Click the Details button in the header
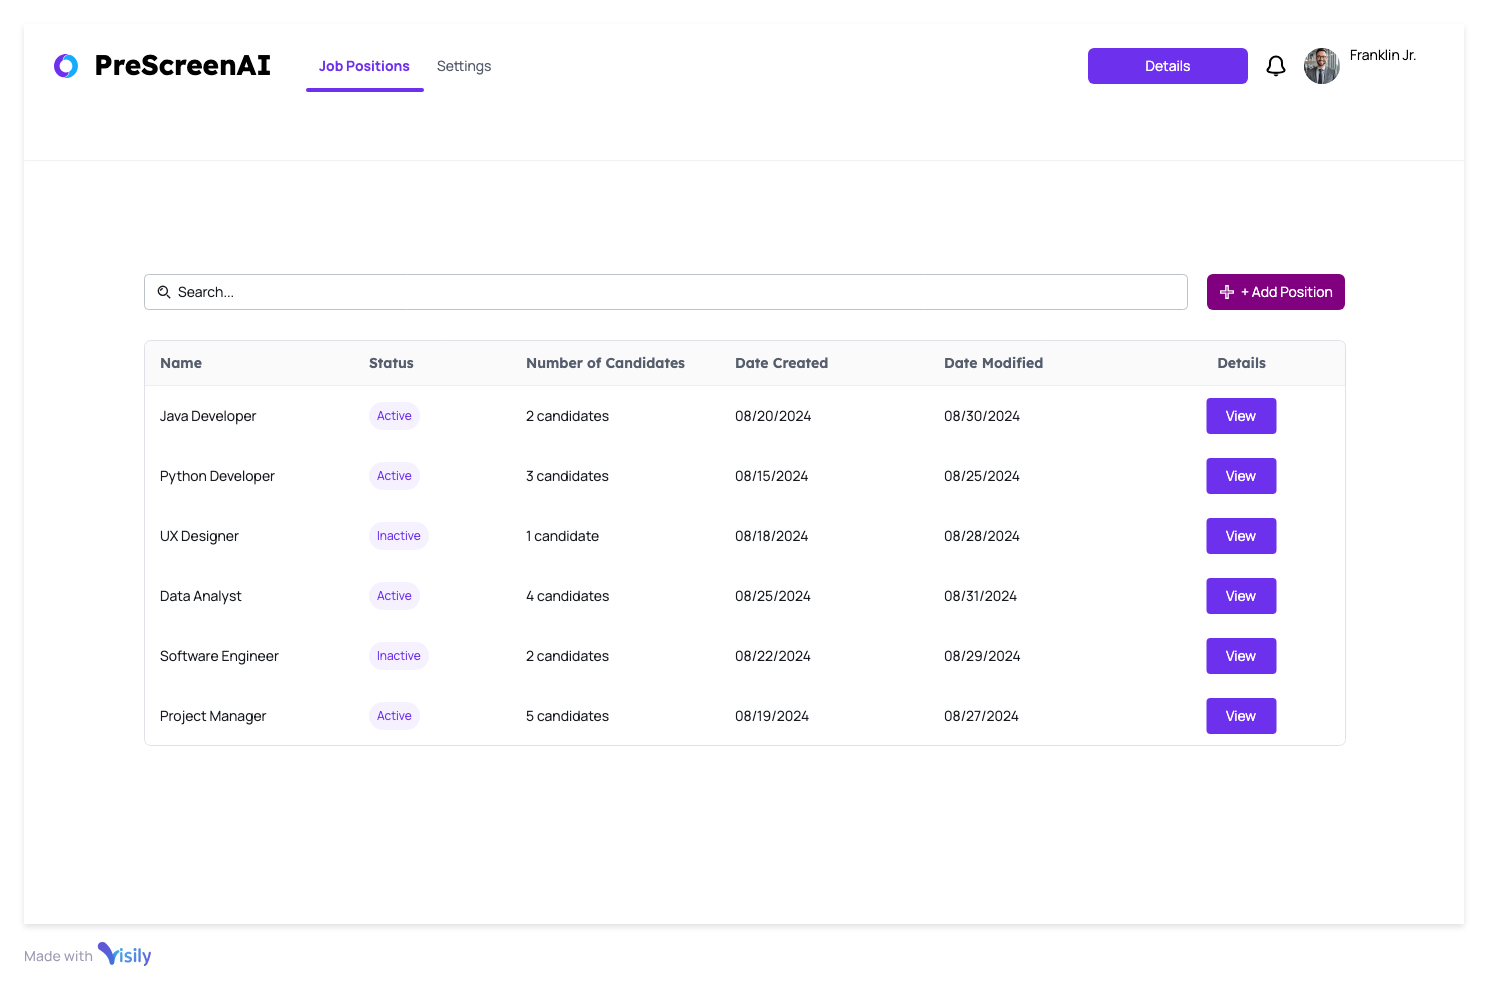The width and height of the screenshot is (1488, 988). coord(1167,65)
